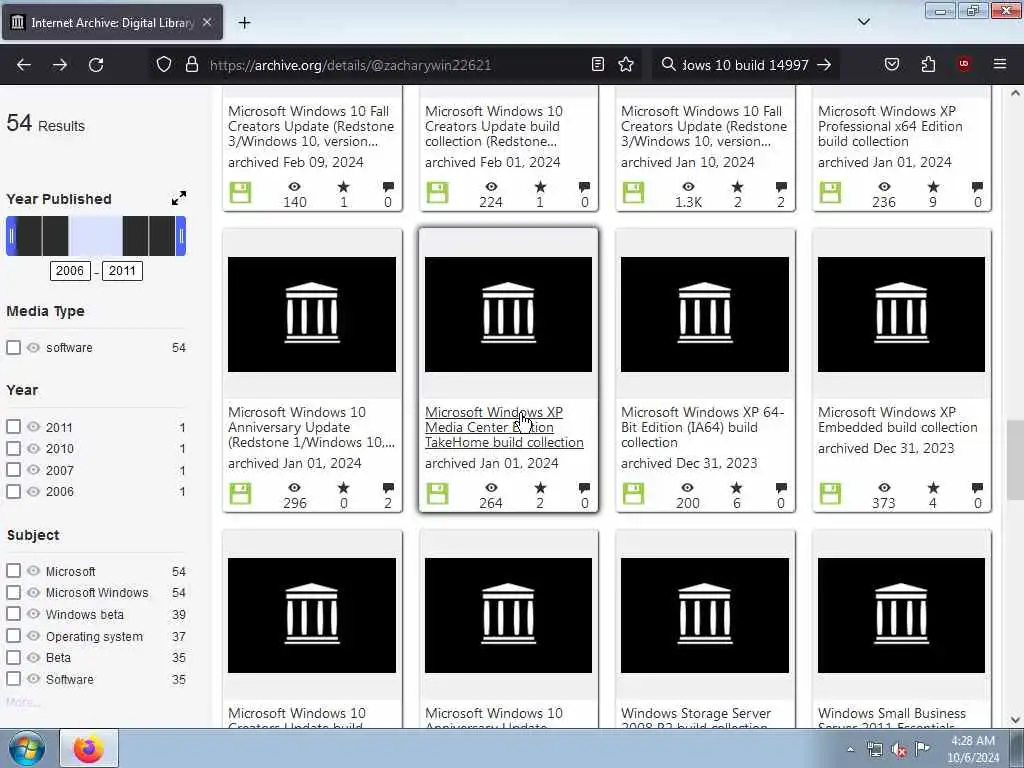Open thumbnail of XP Embedded build collection
Screen dimensions: 1024x768
[901, 314]
